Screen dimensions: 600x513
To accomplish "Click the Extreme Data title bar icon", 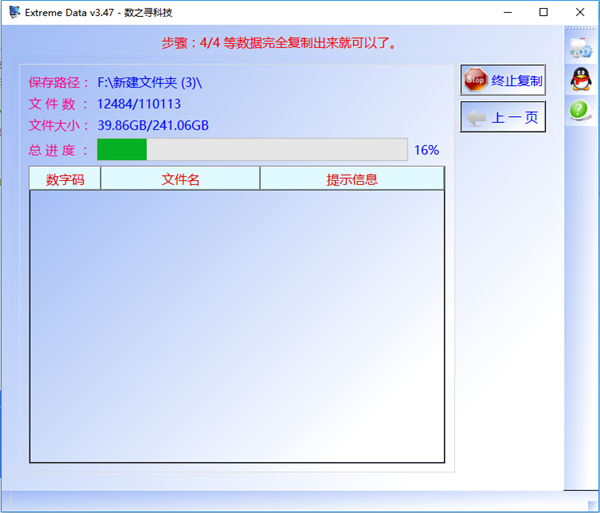I will pos(13,12).
